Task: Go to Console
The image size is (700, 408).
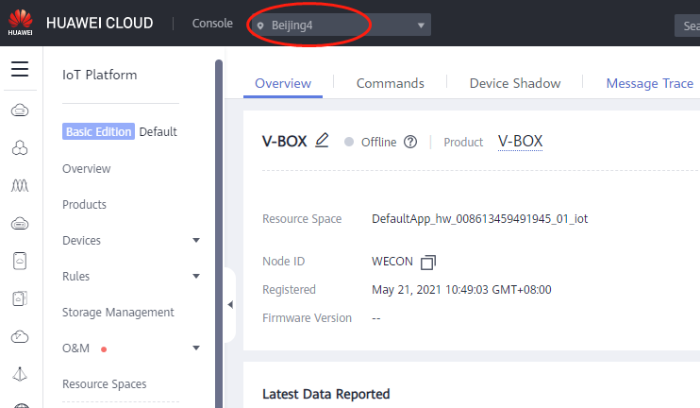Action: 212,24
